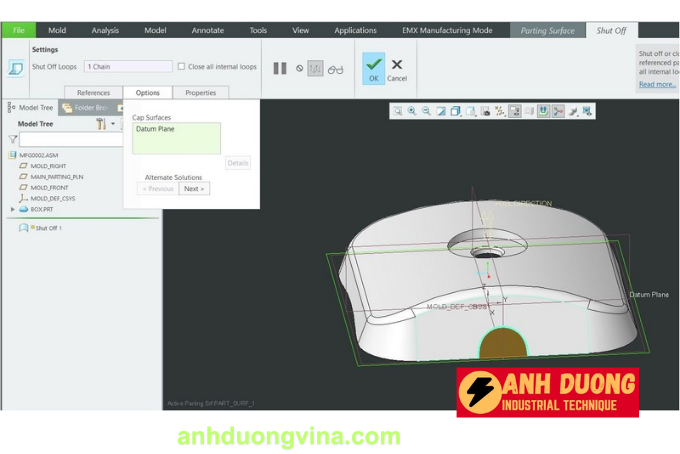
Task: Enable Close all internal loops checkbox
Action: click(x=181, y=67)
